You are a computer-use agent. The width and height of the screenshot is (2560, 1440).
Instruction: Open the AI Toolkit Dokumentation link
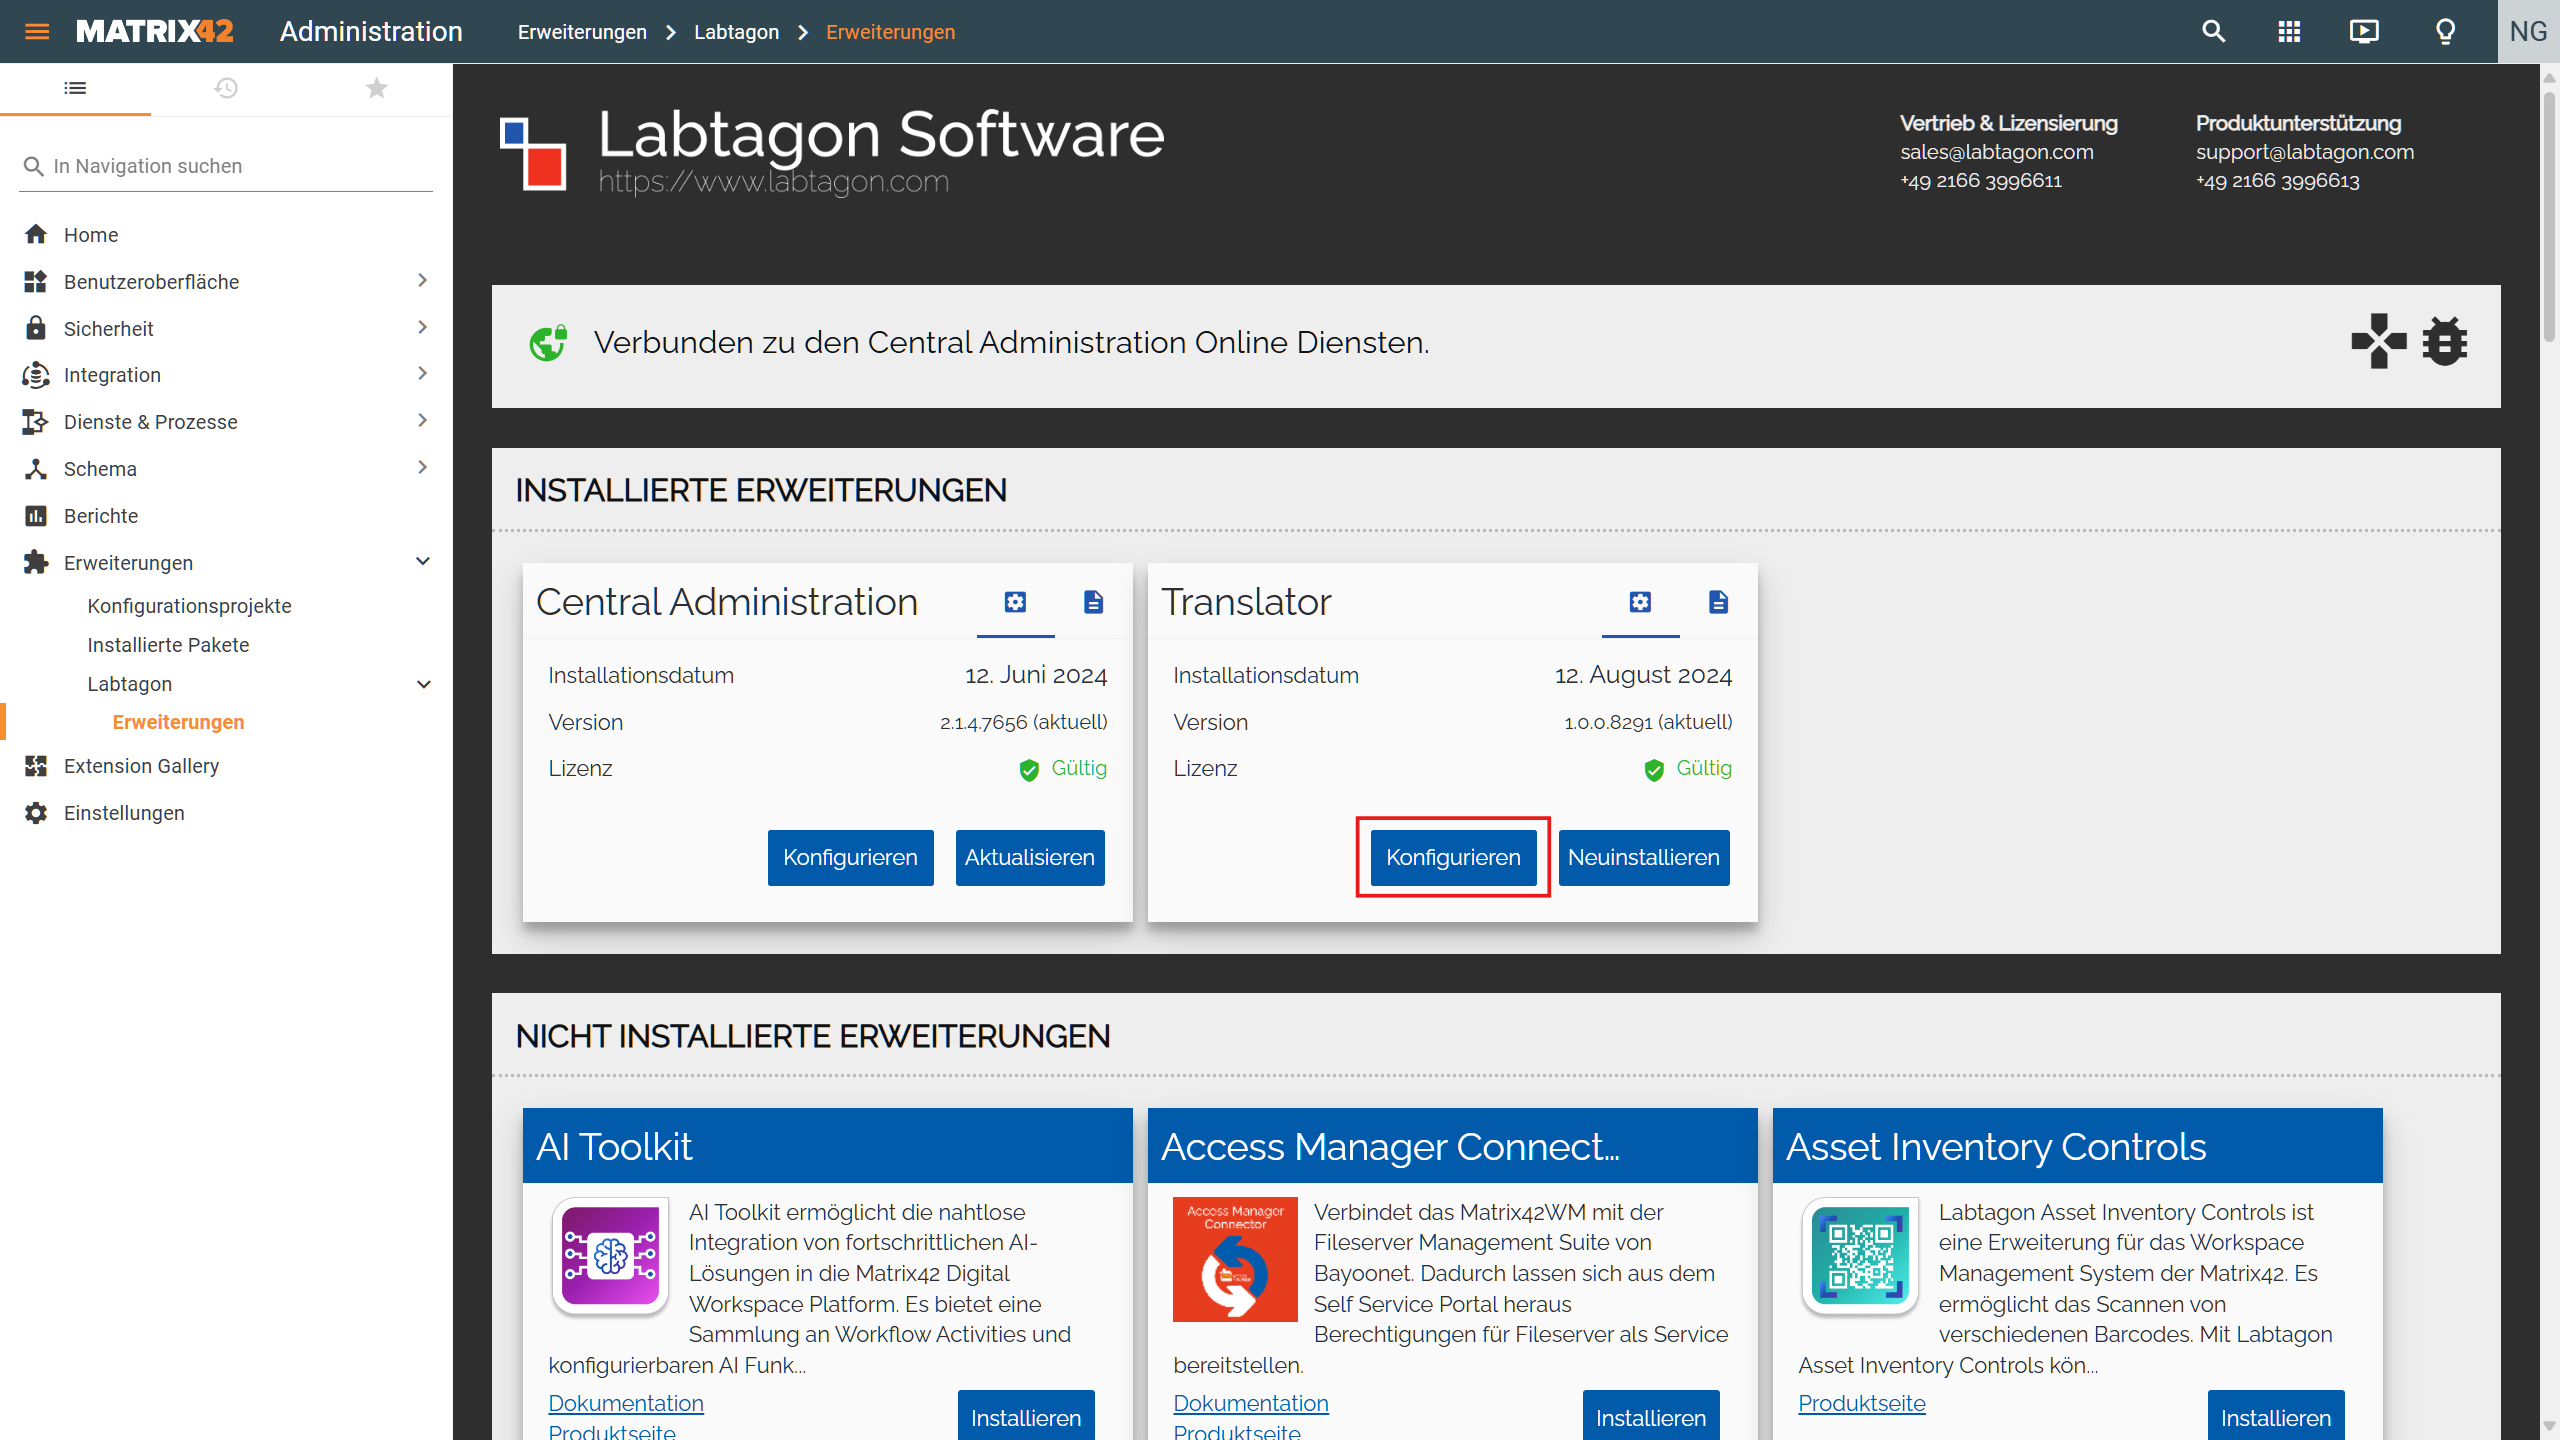[626, 1403]
